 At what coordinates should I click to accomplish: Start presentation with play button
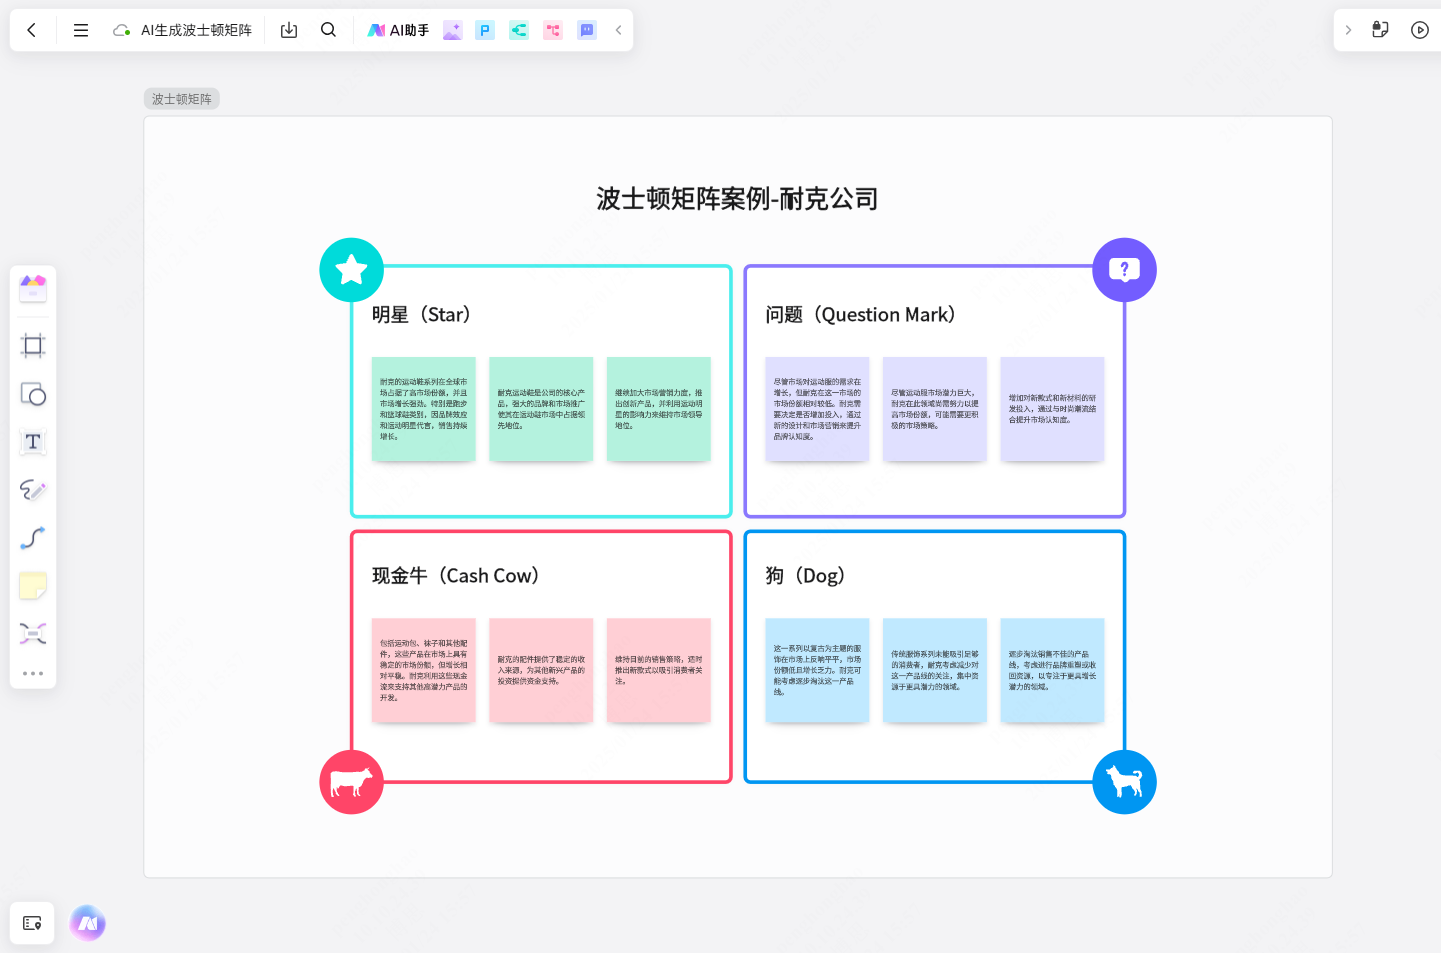(x=1420, y=30)
